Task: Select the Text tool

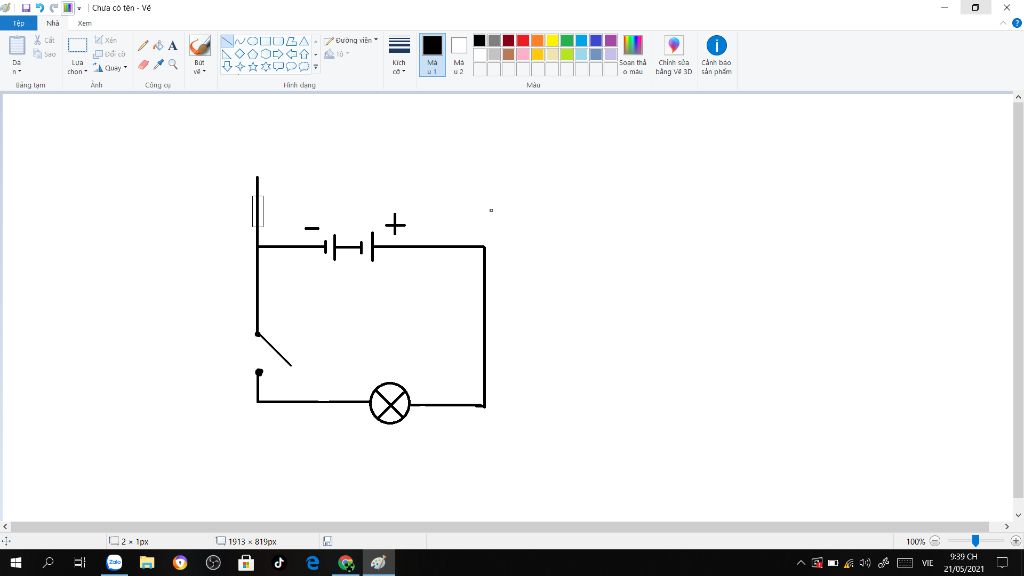Action: click(172, 46)
